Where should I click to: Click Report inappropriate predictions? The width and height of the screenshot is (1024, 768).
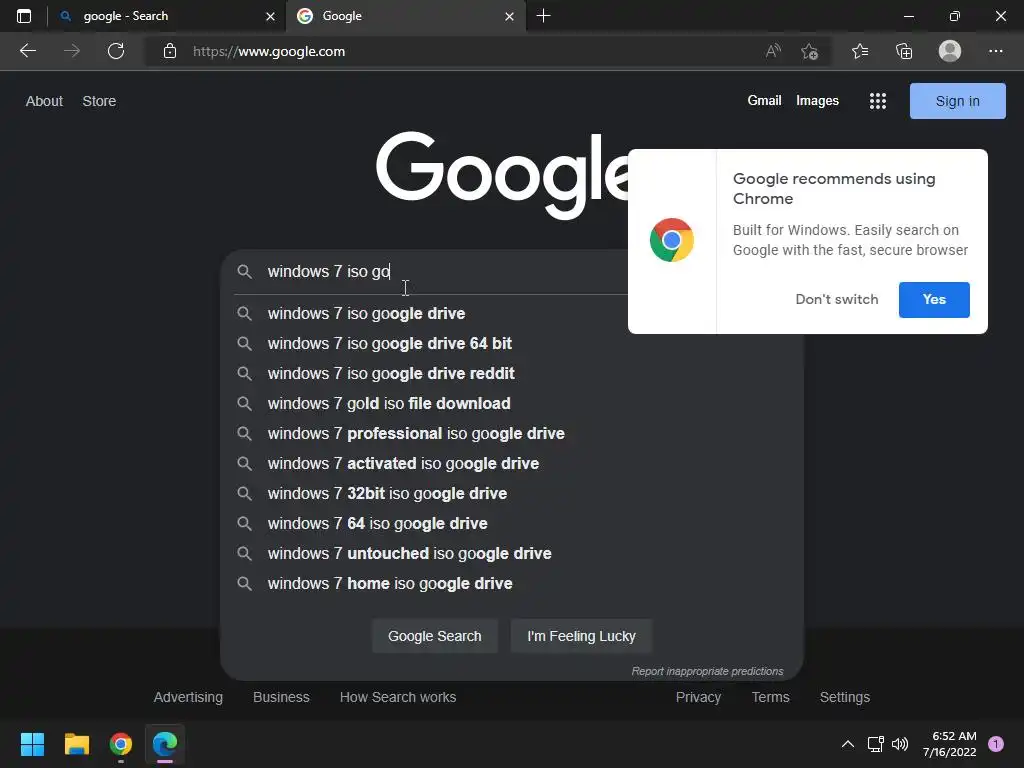[707, 671]
